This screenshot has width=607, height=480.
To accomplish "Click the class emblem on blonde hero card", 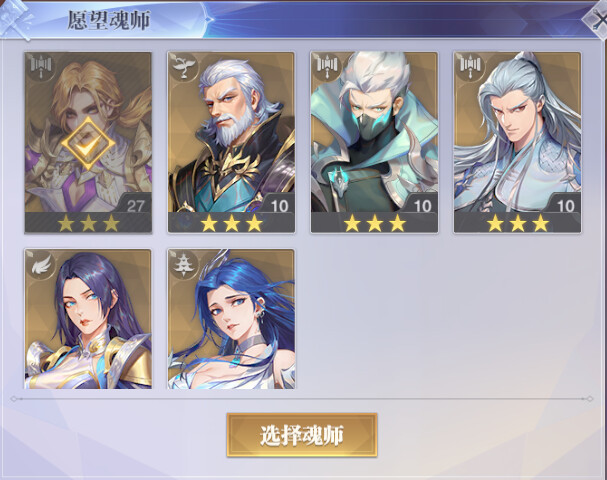I will tap(41, 67).
